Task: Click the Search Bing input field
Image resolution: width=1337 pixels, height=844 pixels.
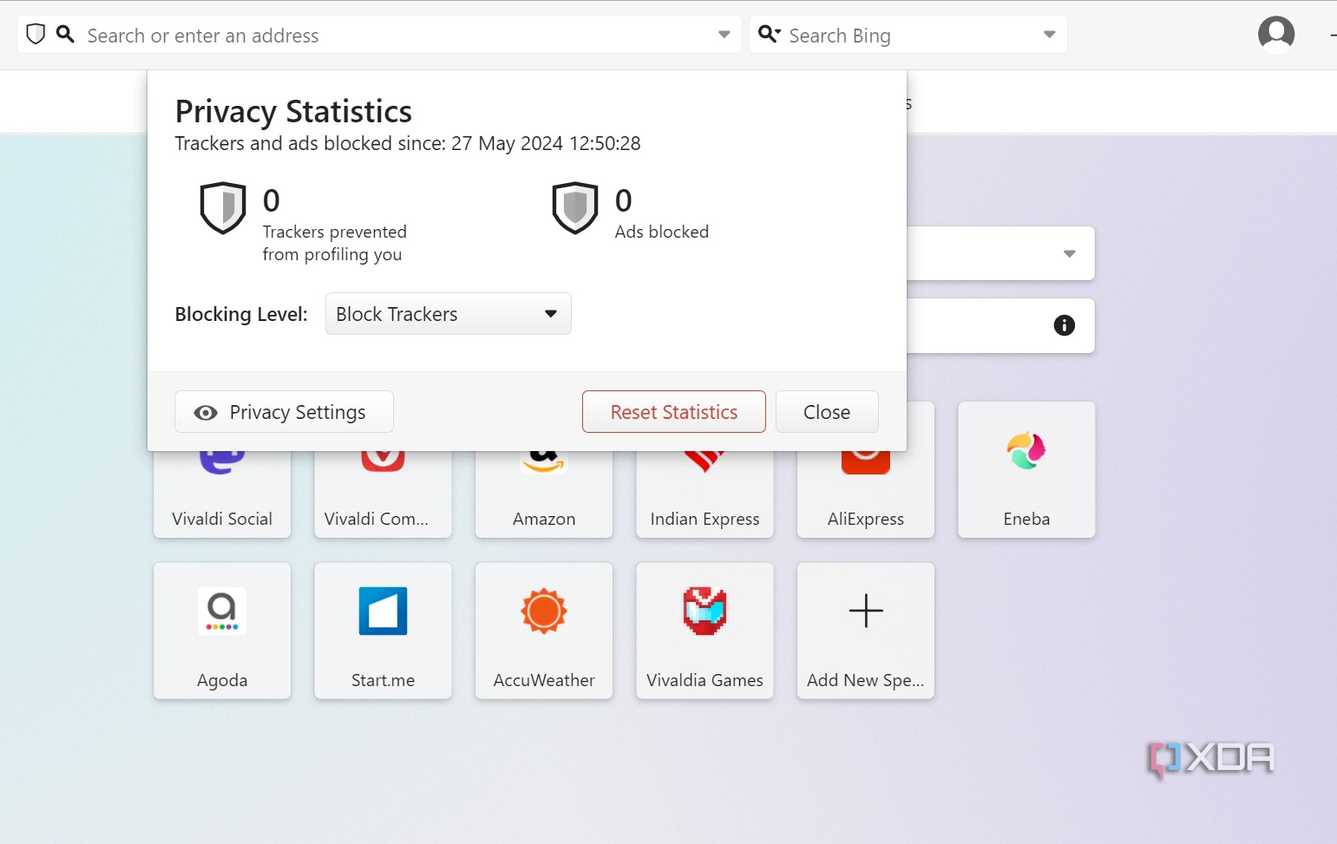Action: click(910, 35)
